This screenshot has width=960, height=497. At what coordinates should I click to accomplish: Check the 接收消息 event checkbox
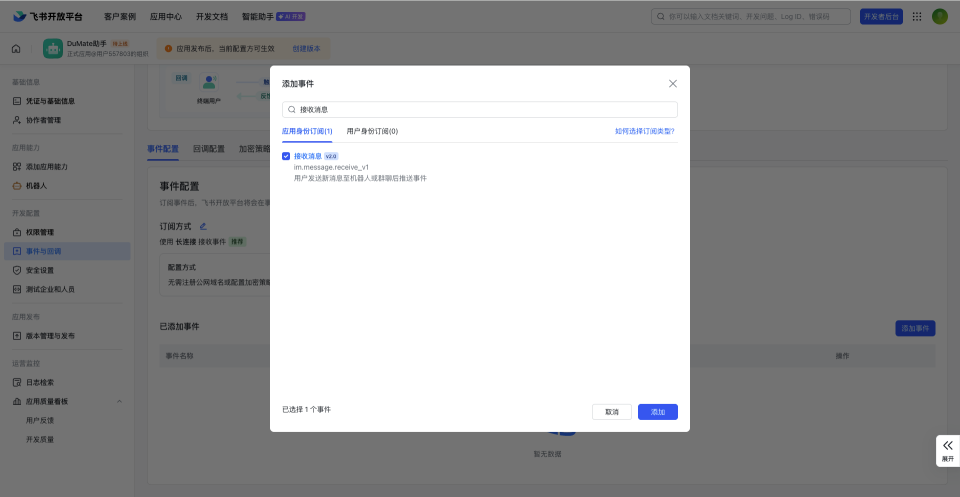286,156
